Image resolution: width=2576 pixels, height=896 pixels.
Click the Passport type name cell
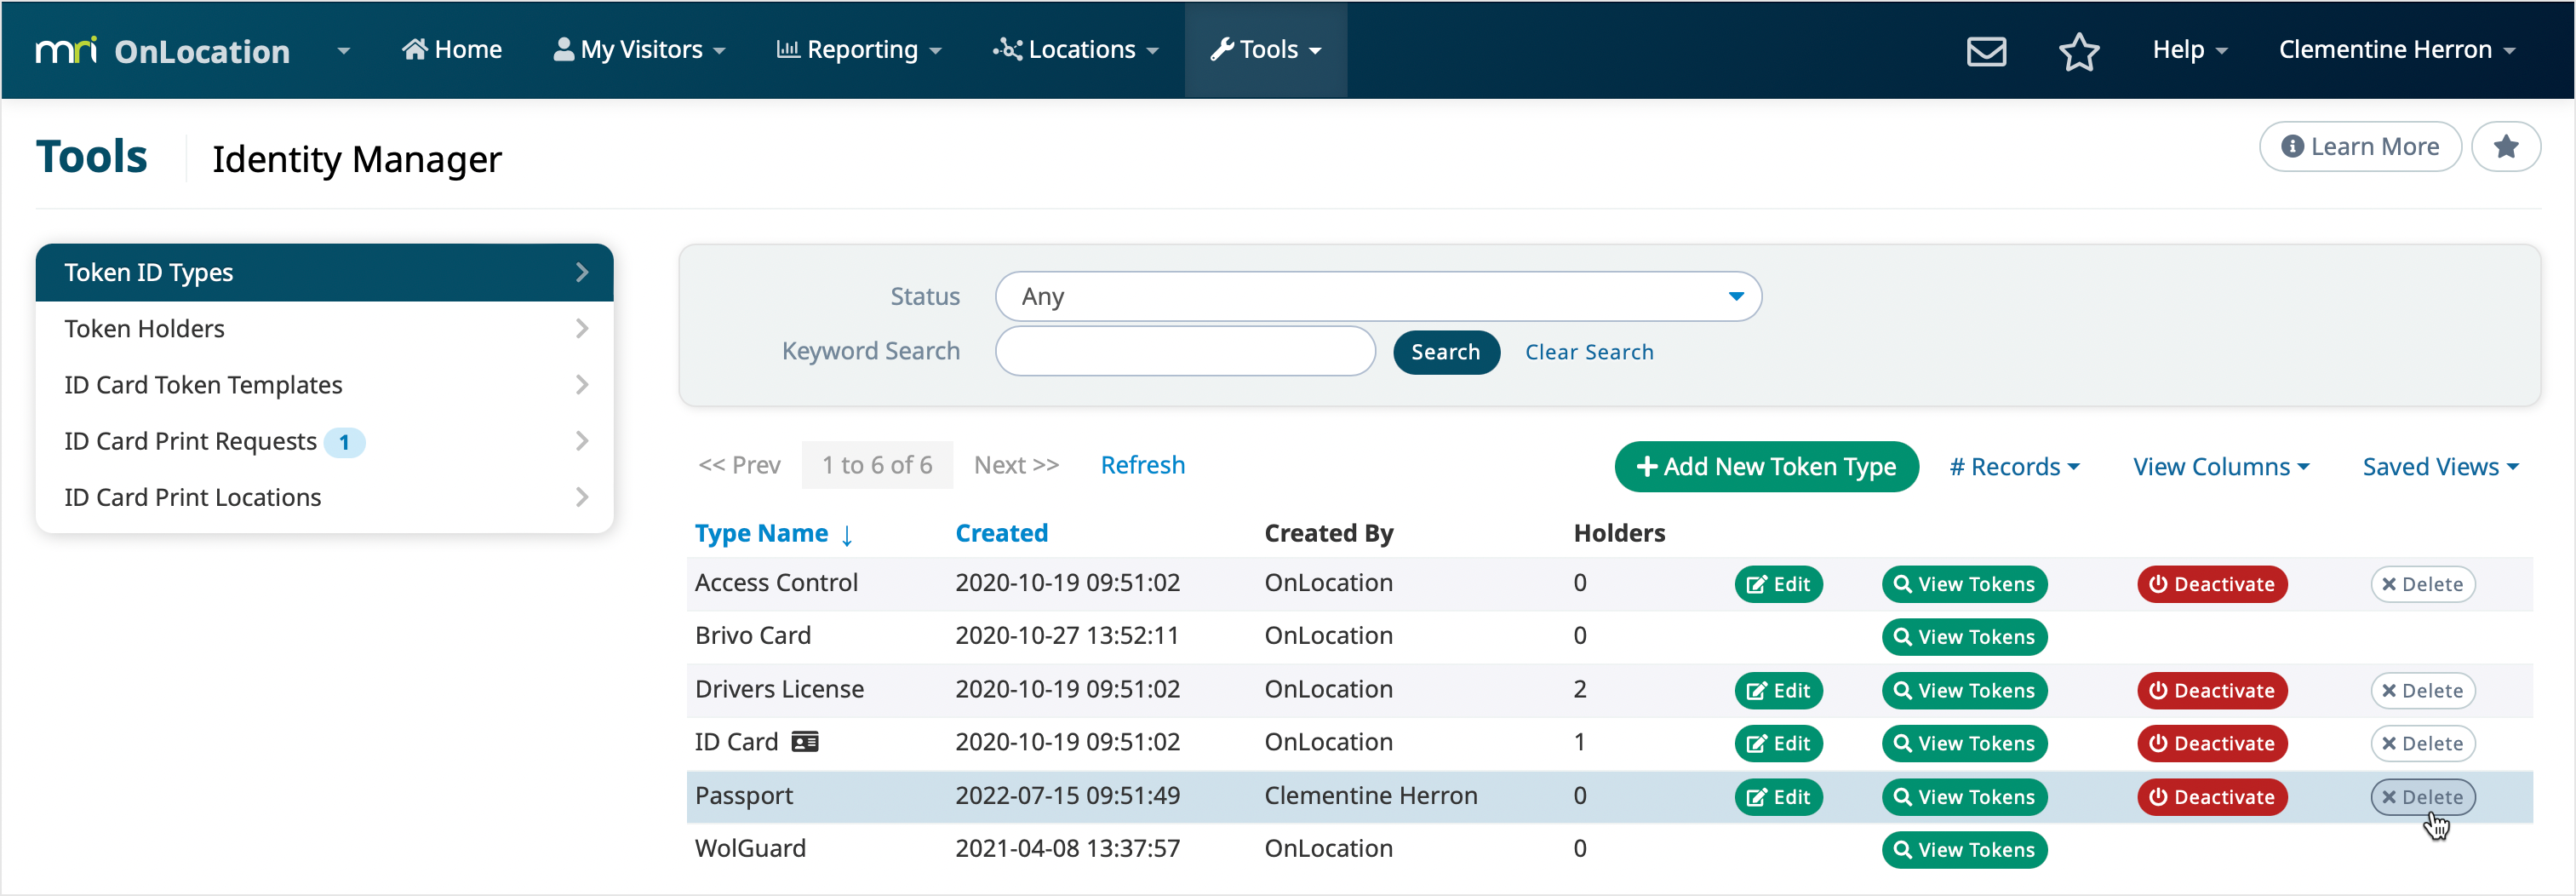click(743, 796)
